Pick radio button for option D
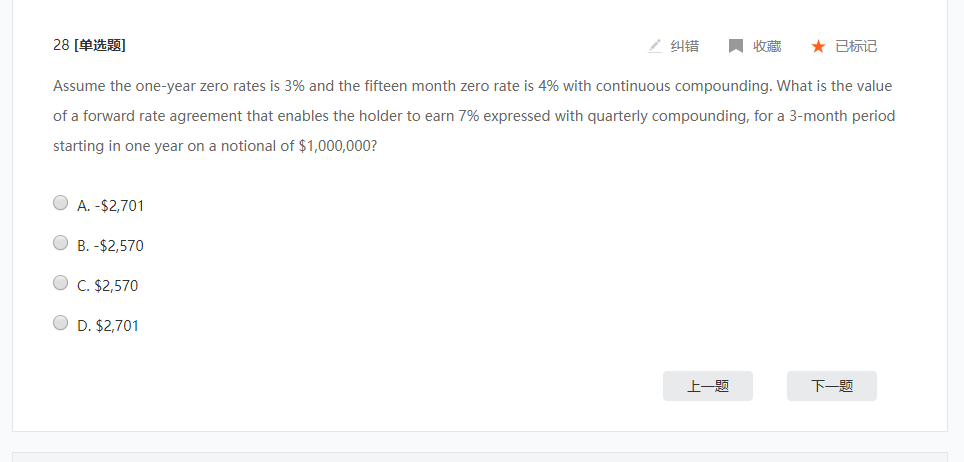The width and height of the screenshot is (964, 462). point(60,323)
